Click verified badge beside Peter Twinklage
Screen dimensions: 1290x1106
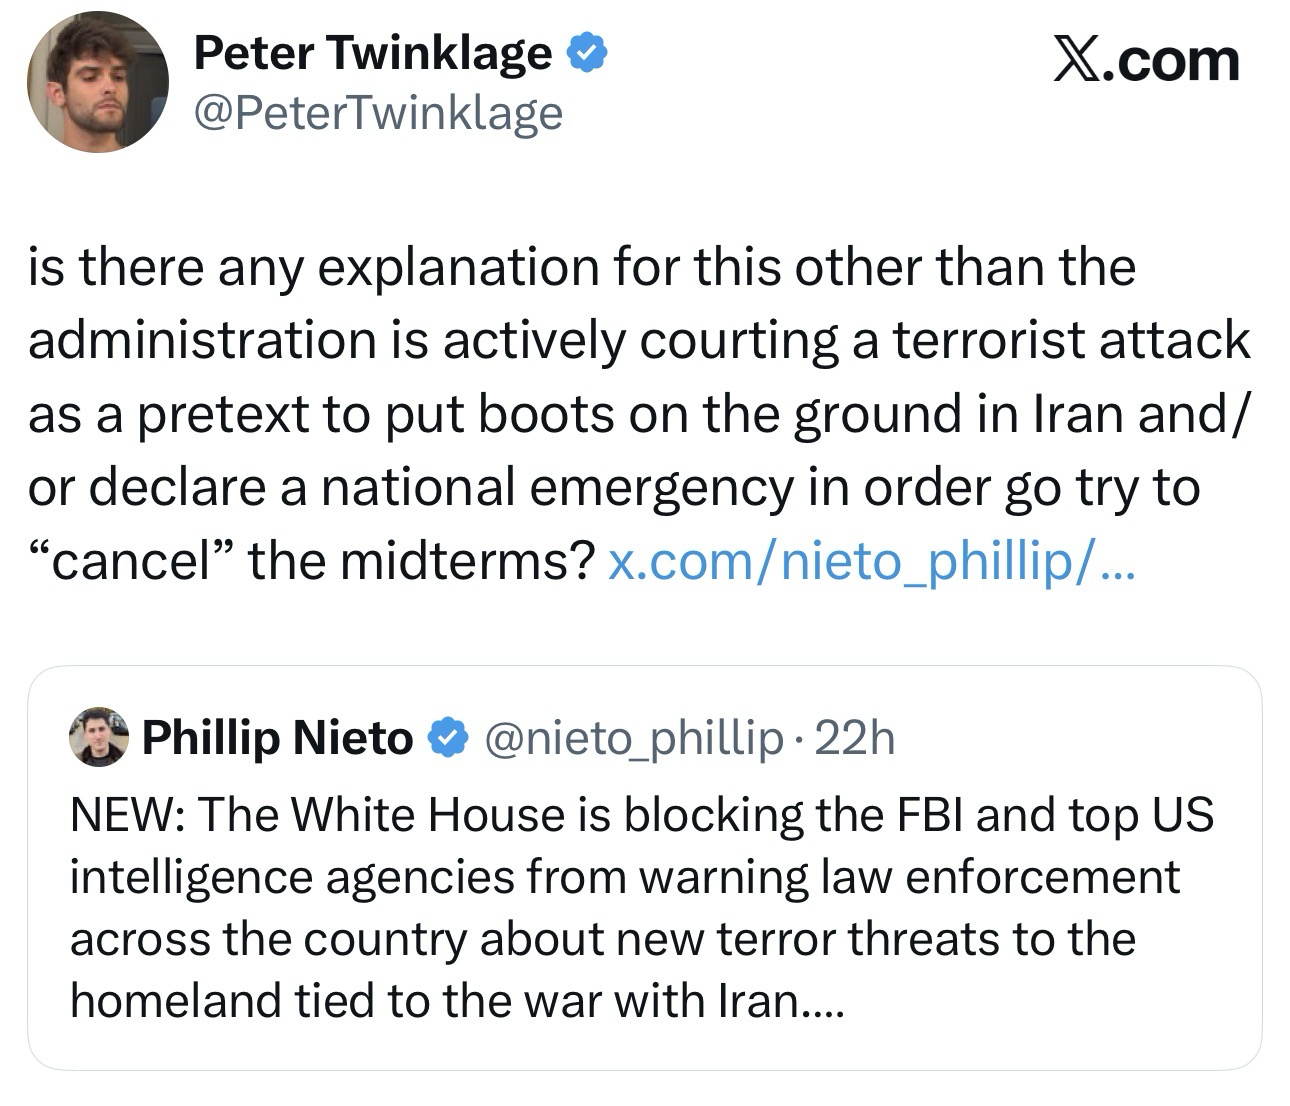(x=586, y=54)
